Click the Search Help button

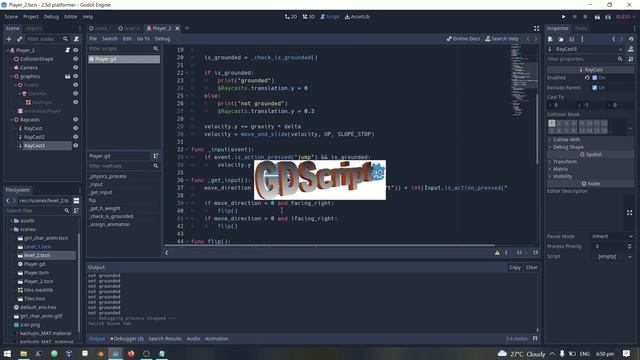502,39
